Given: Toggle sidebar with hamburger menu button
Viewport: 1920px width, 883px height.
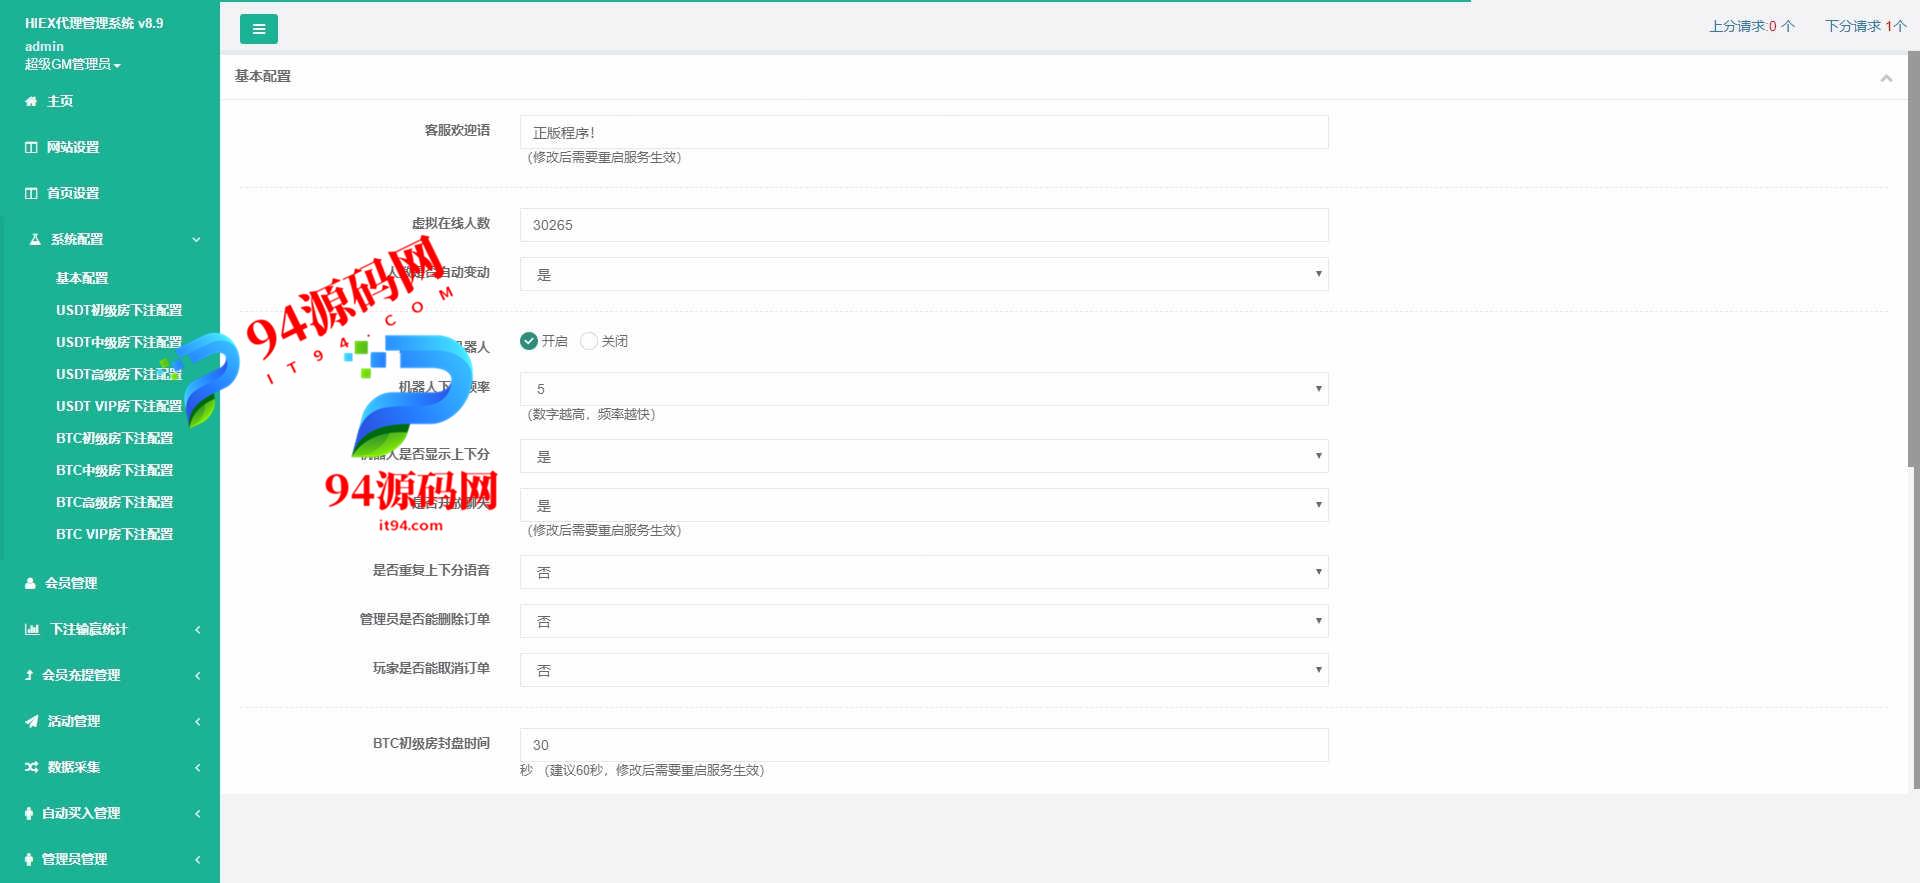Looking at the screenshot, I should point(258,29).
